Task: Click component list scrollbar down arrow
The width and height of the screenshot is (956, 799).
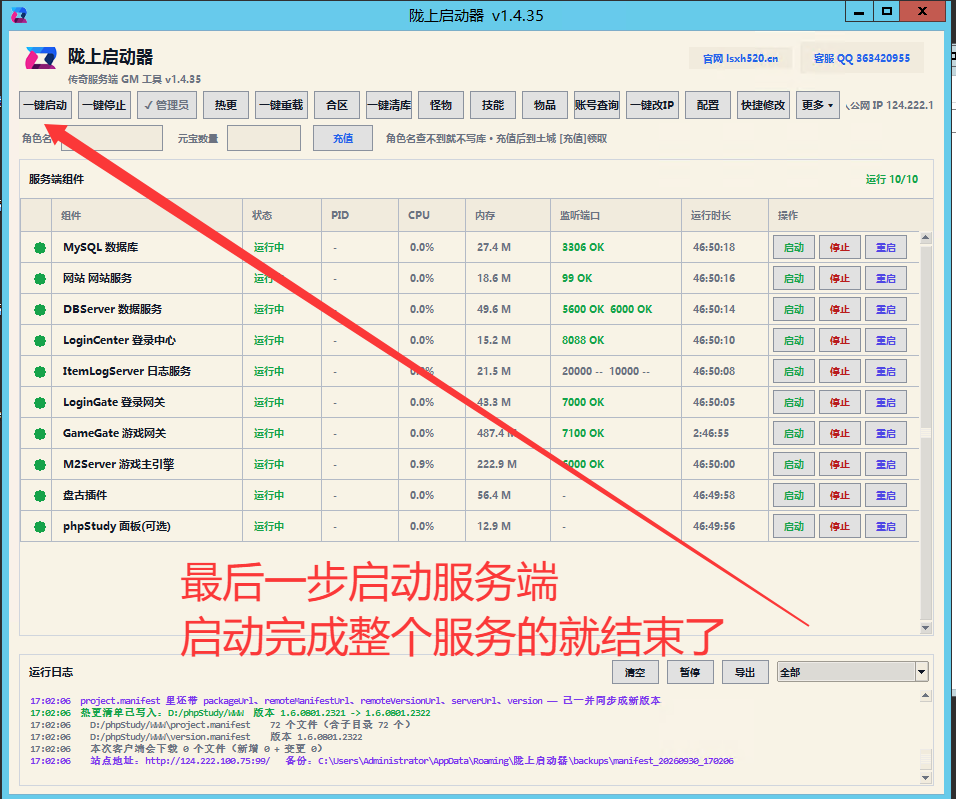Action: tap(926, 628)
